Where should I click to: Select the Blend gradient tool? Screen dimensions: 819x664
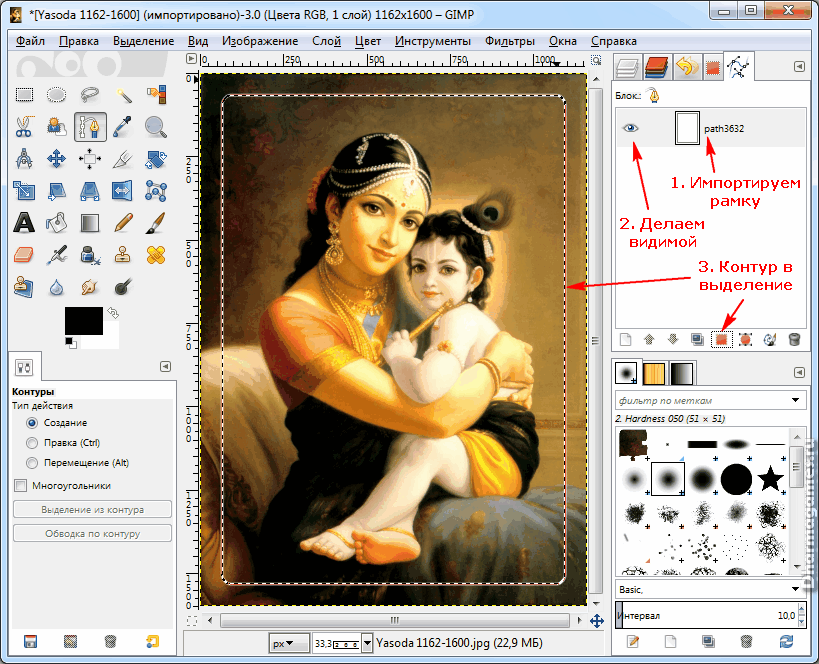point(90,223)
